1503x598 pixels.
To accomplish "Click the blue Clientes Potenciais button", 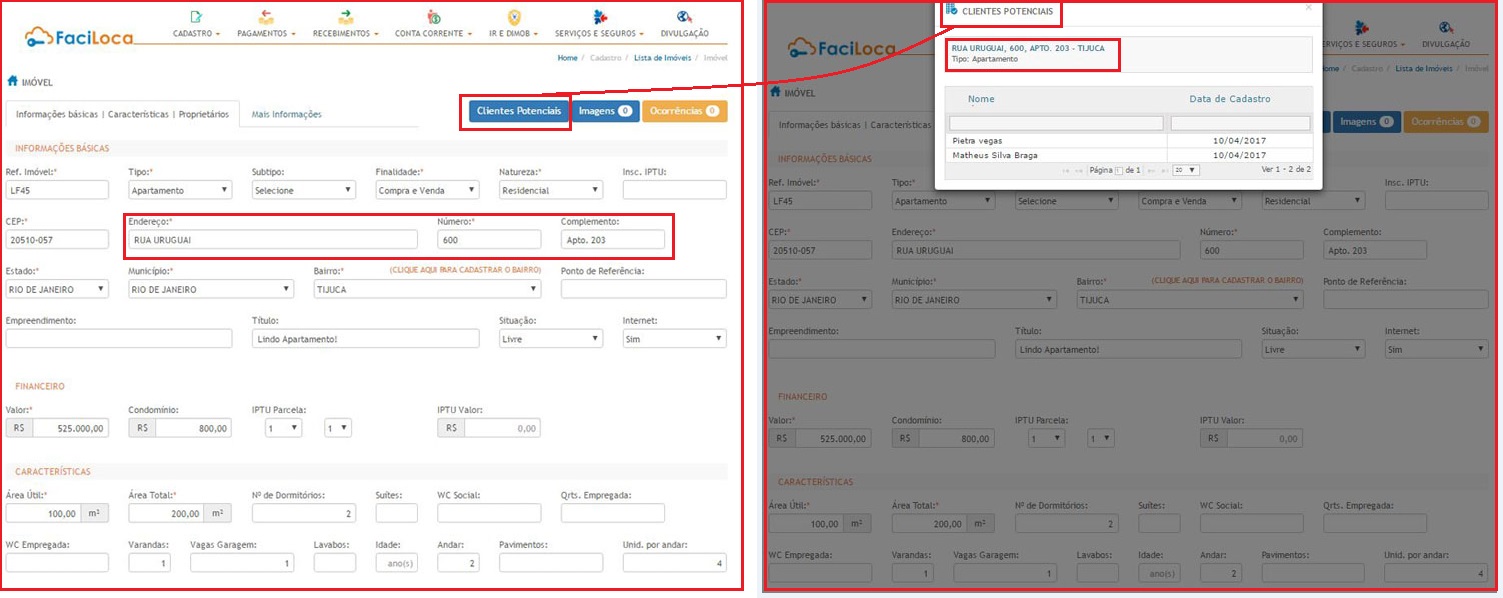I will tap(518, 111).
